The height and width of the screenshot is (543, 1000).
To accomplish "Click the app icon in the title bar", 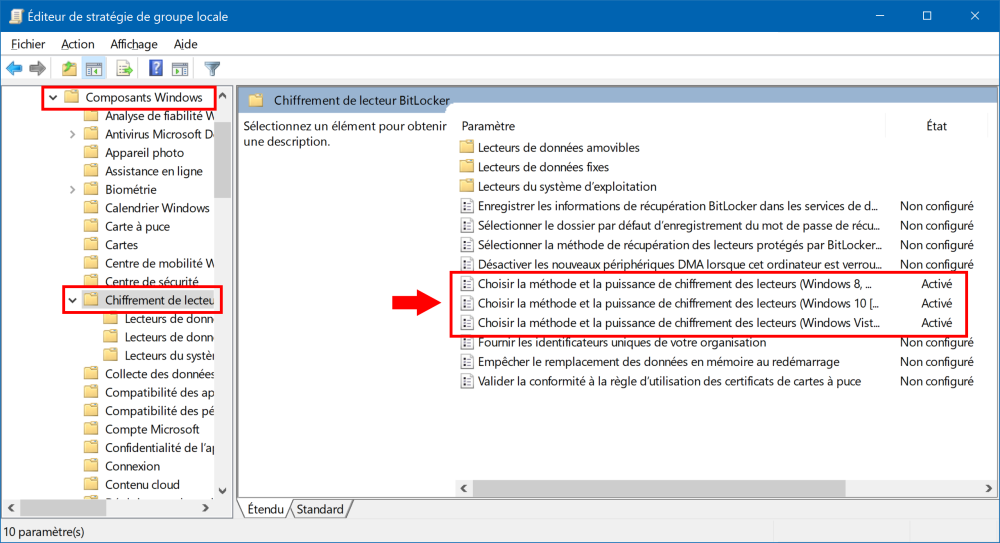I will click(16, 16).
